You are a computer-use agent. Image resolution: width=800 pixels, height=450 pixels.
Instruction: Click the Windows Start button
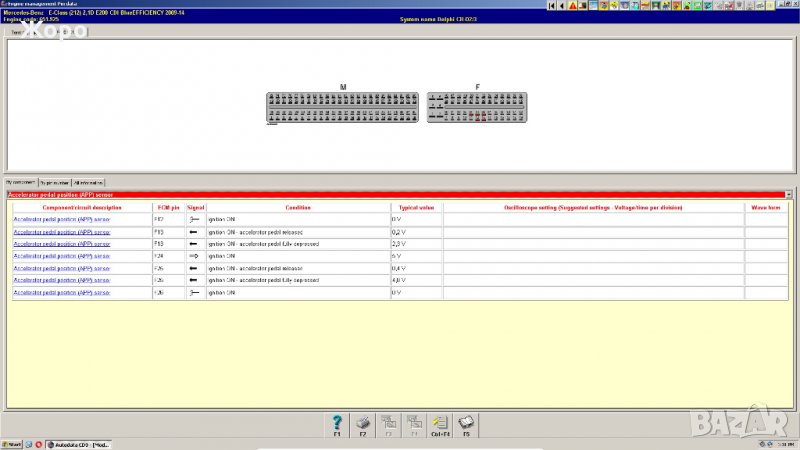point(11,443)
